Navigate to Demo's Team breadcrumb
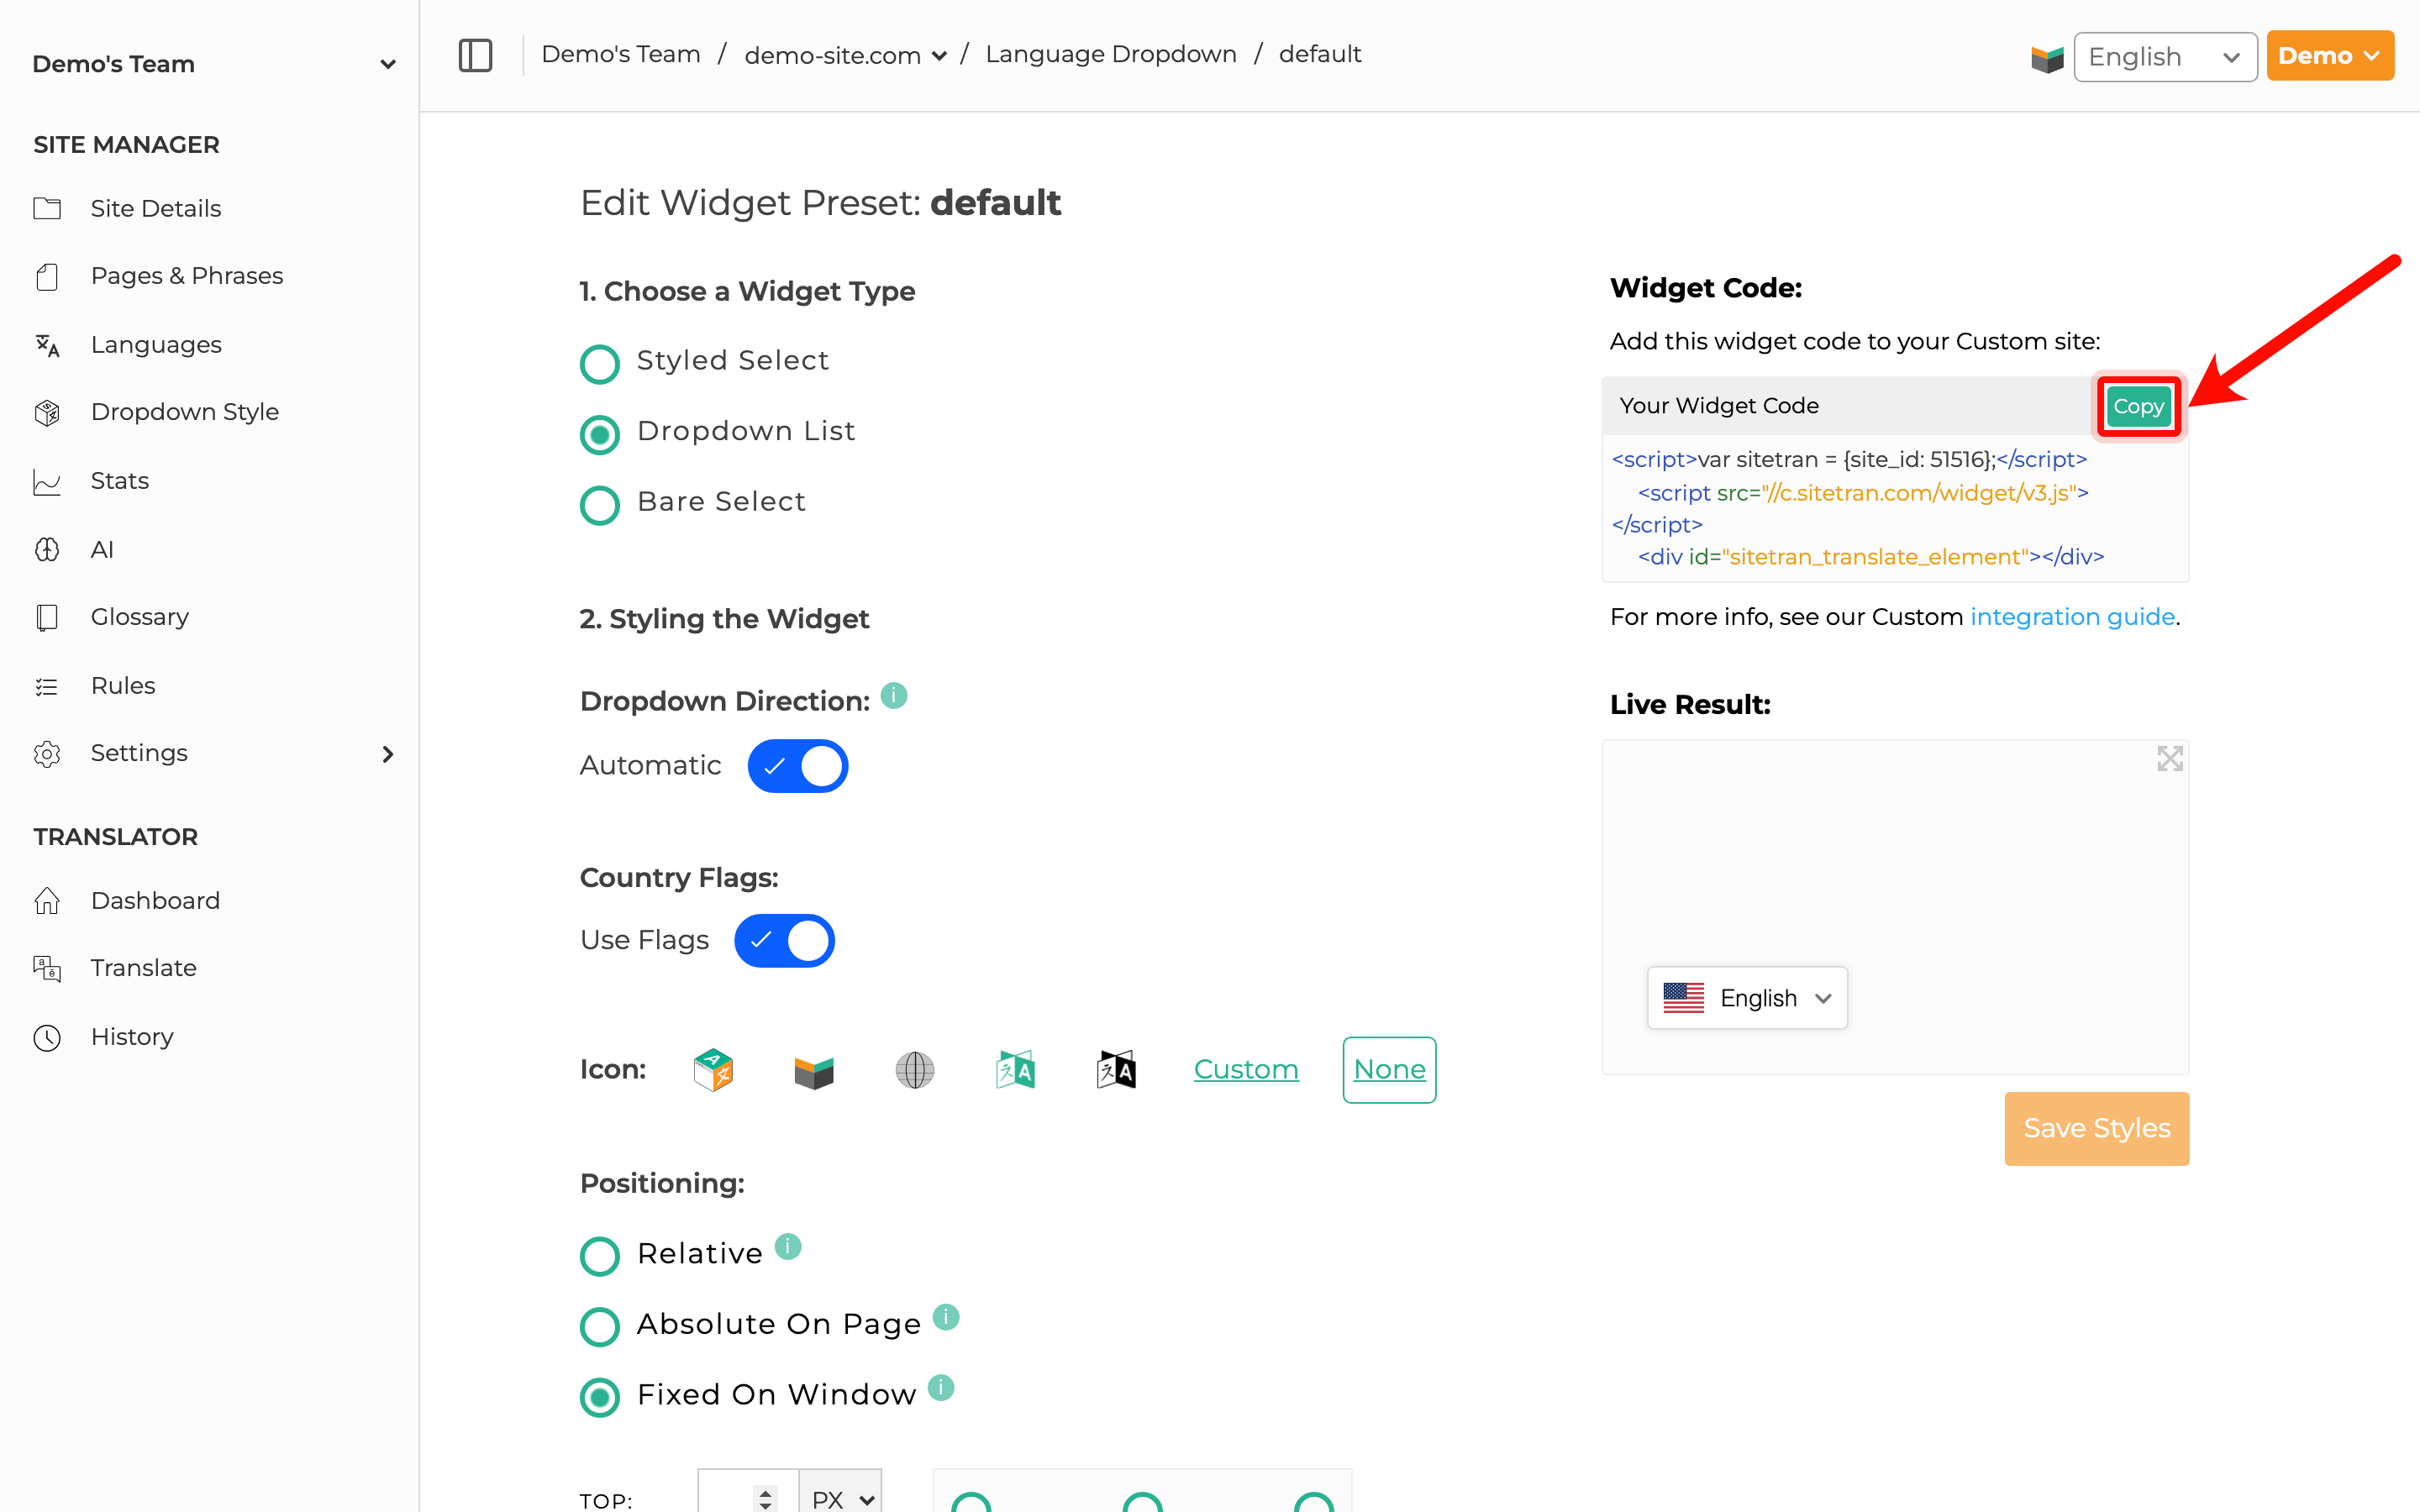This screenshot has height=1512, width=2420. [621, 54]
